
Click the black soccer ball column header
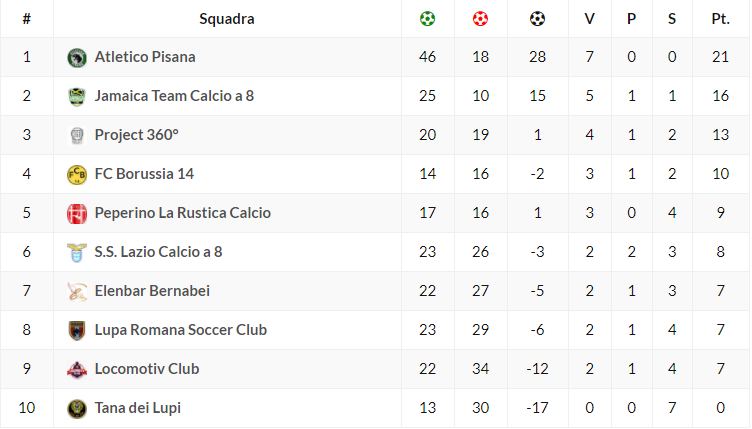[538, 19]
